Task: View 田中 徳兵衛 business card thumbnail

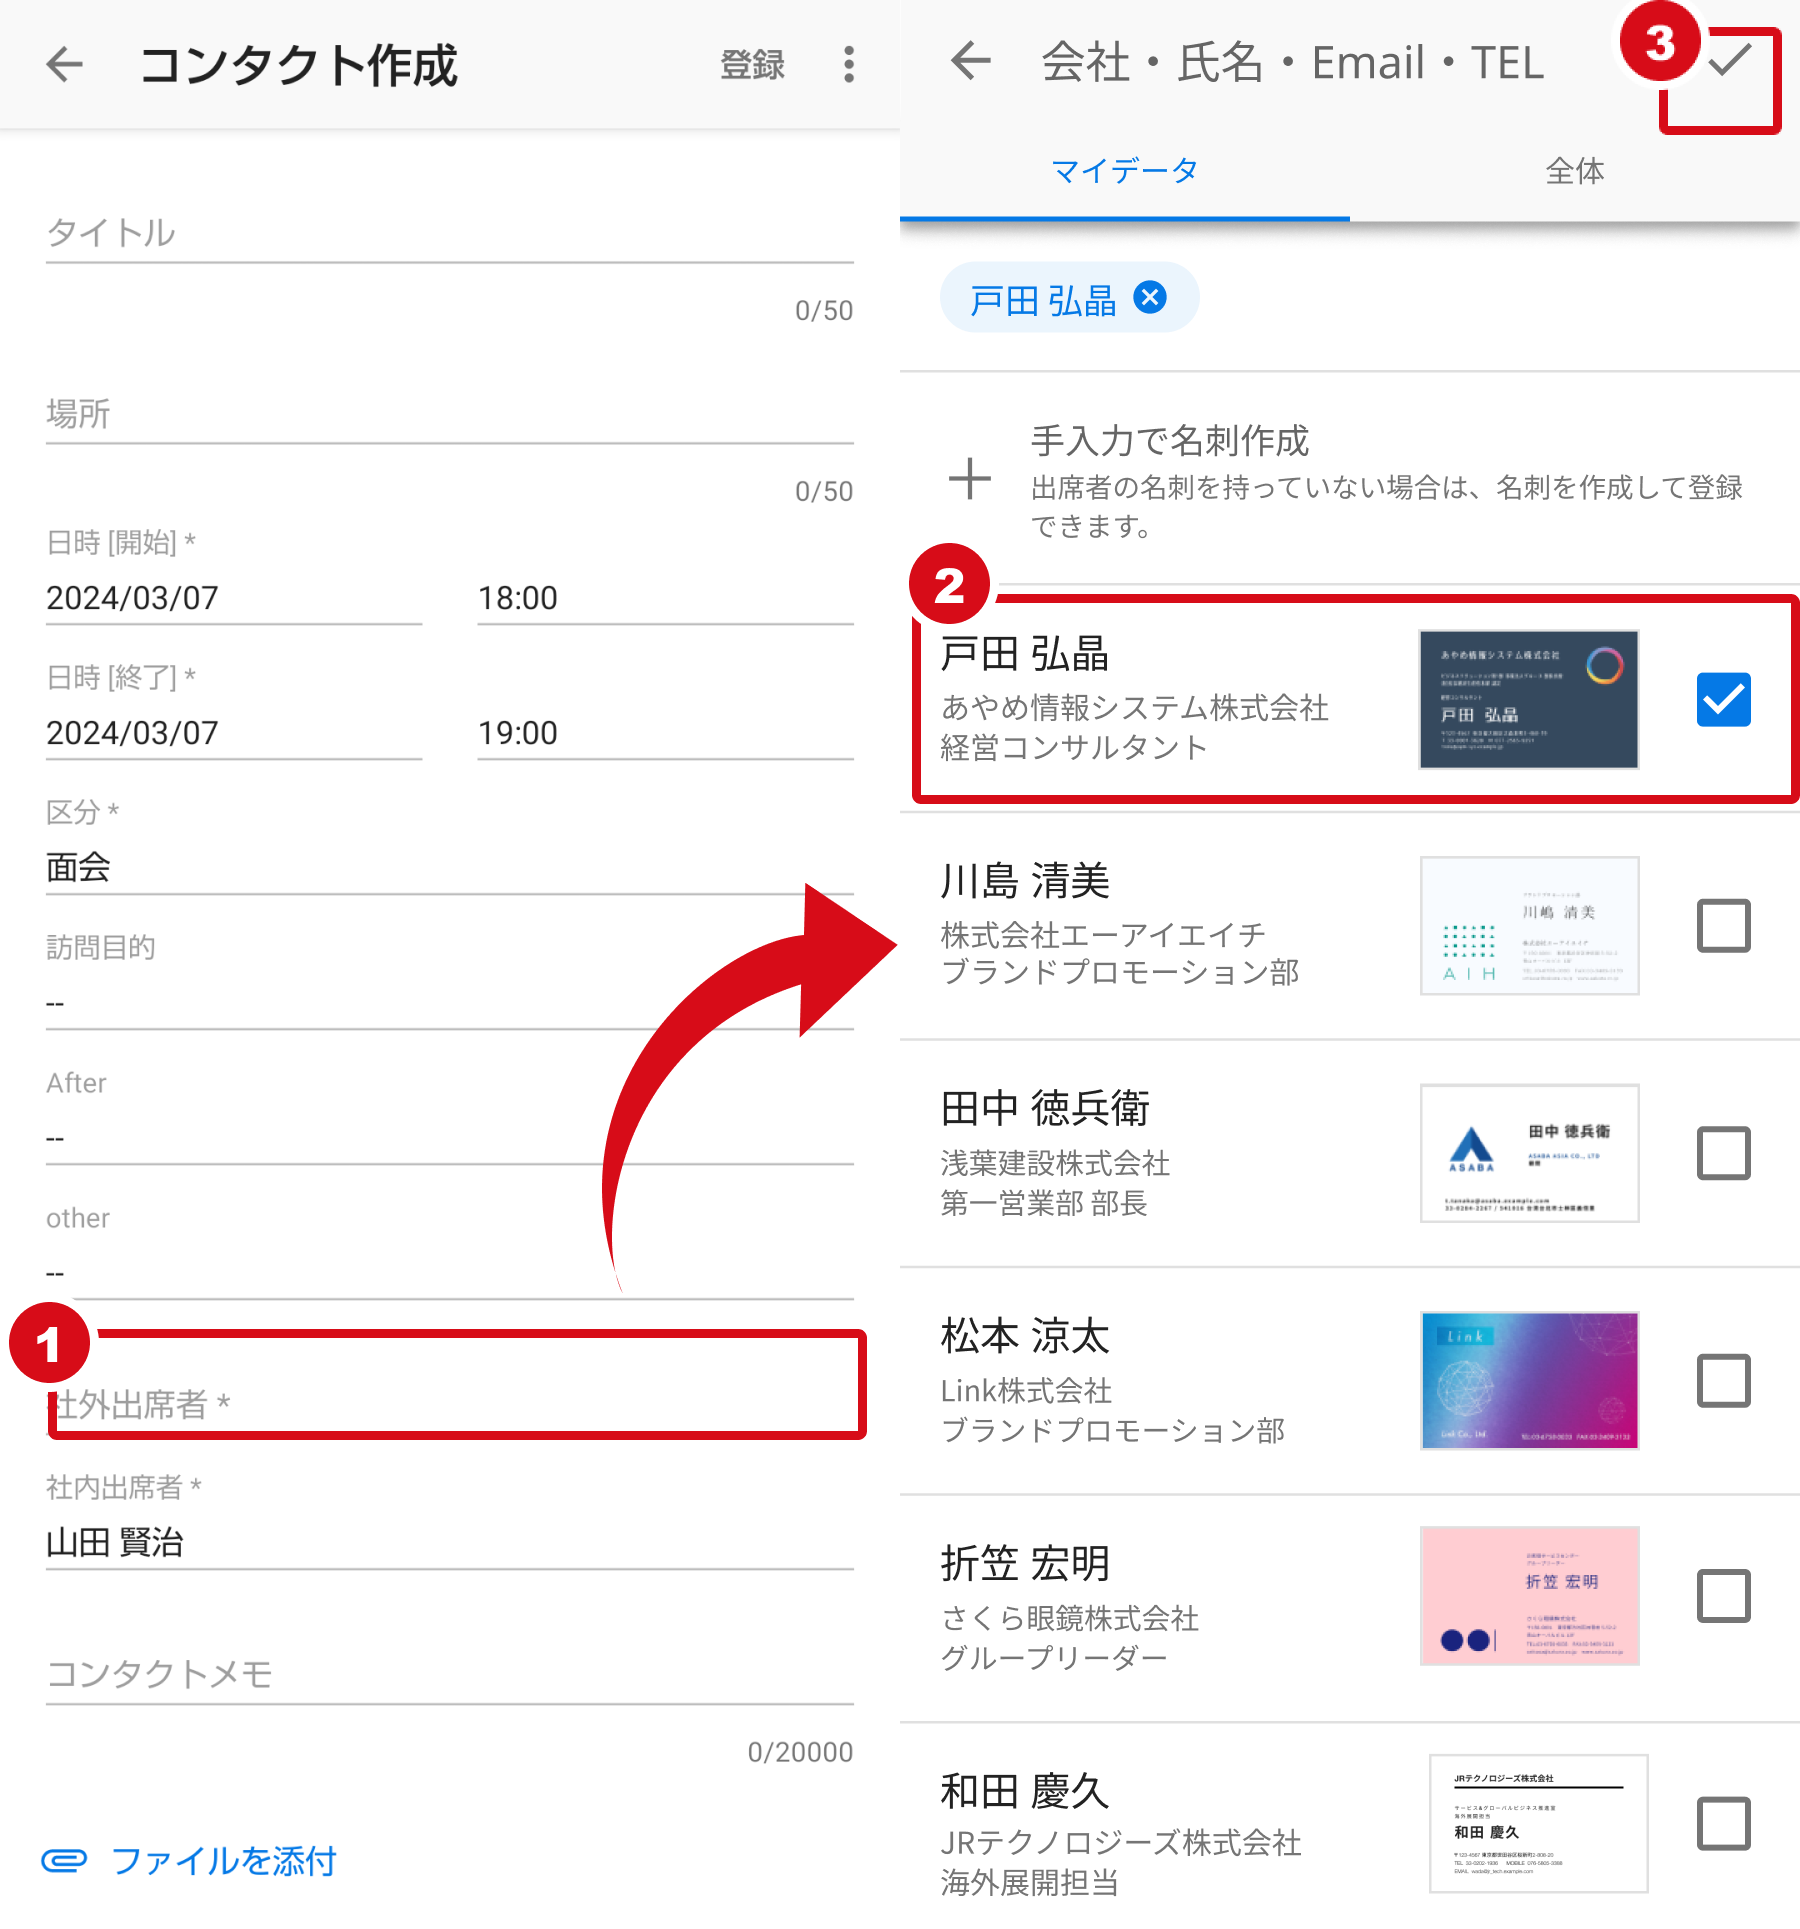Action: (x=1529, y=1154)
